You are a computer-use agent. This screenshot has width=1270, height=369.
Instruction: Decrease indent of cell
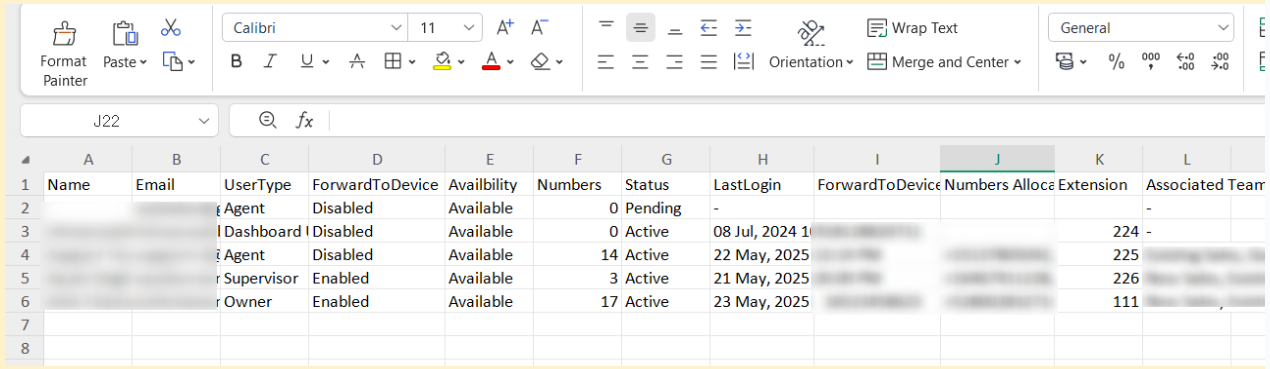(709, 28)
